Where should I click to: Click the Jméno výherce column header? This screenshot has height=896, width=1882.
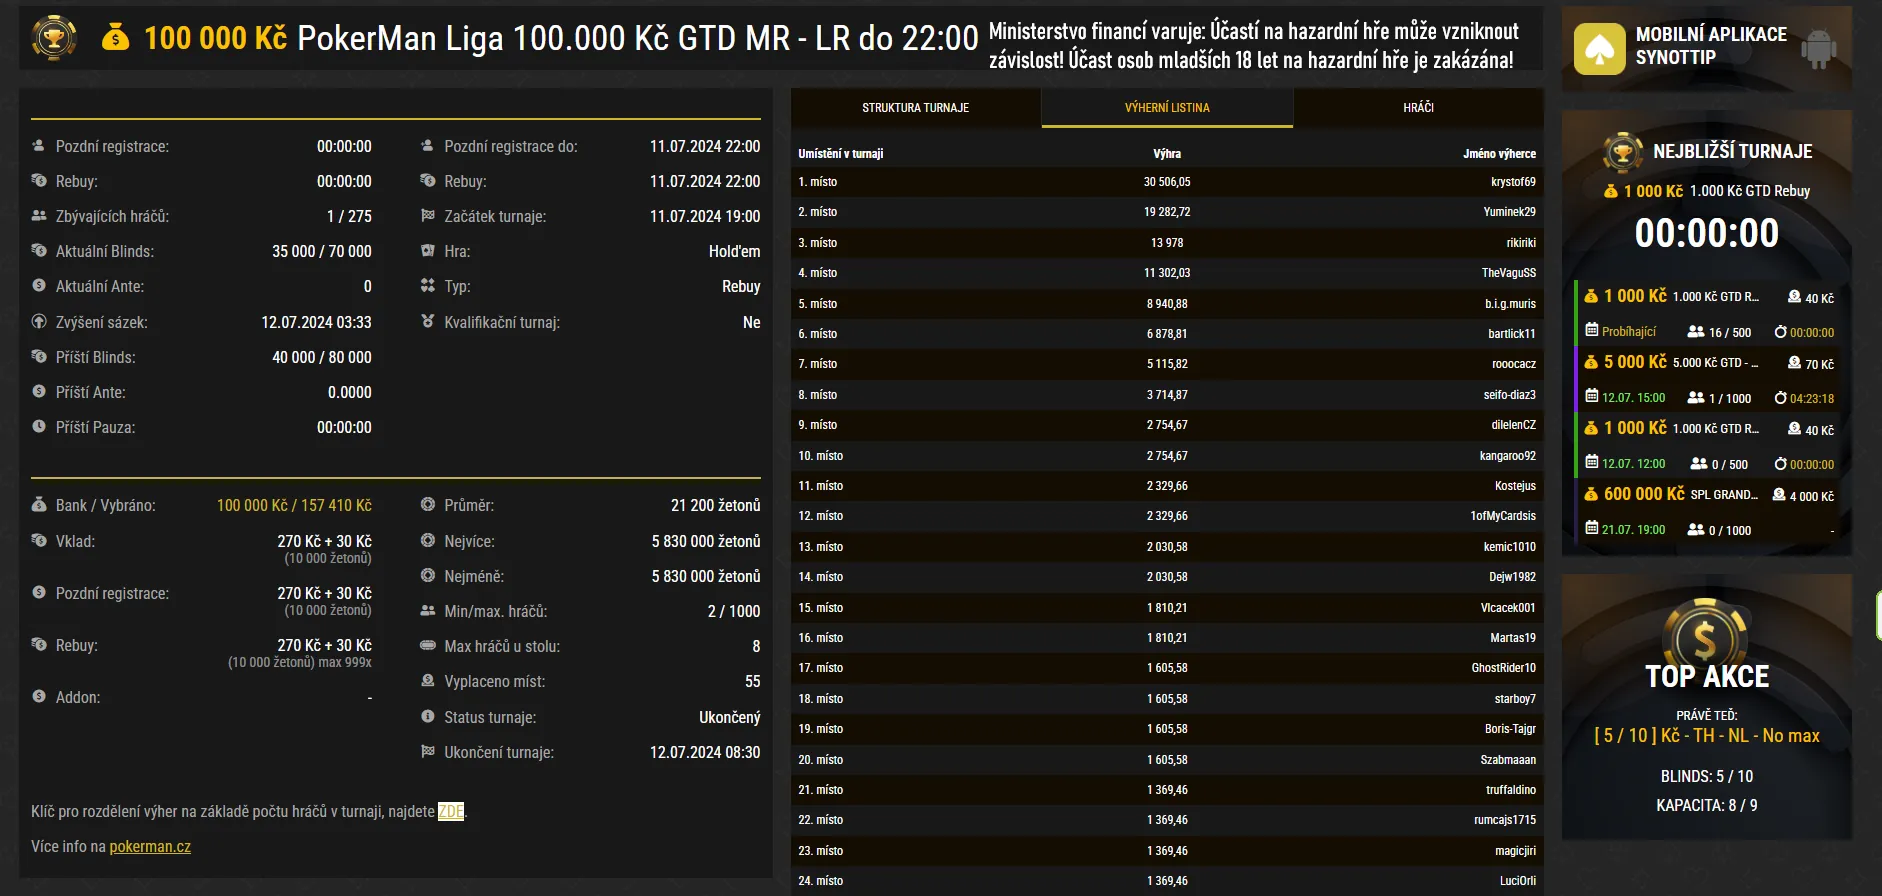tap(1499, 154)
